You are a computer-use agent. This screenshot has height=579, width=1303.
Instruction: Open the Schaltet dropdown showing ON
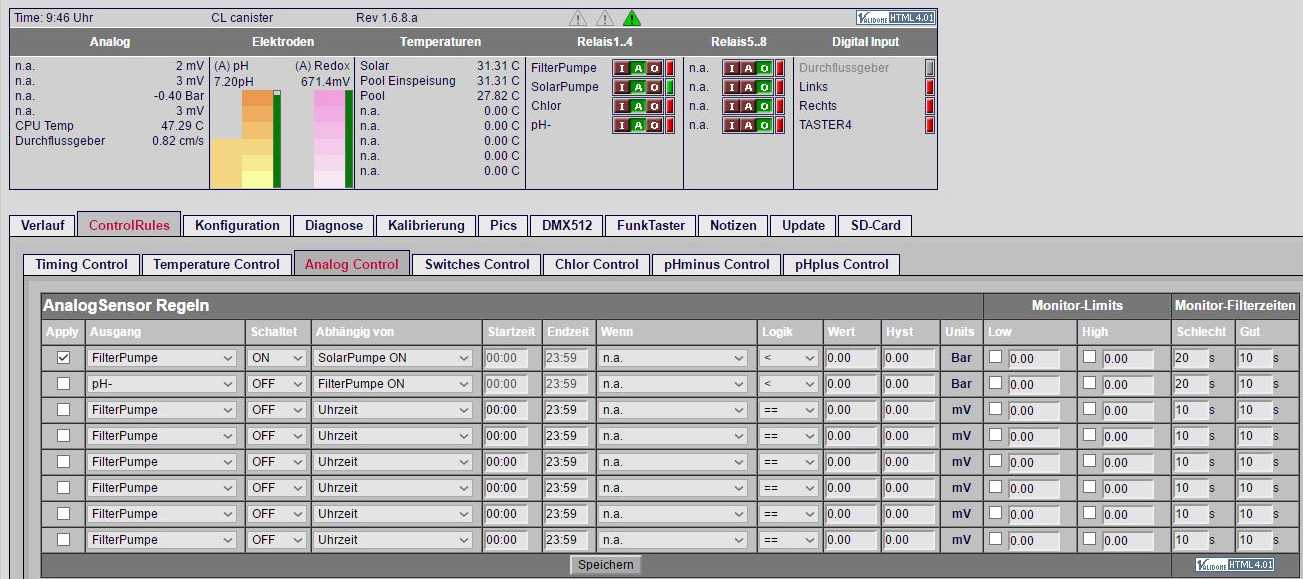(277, 357)
